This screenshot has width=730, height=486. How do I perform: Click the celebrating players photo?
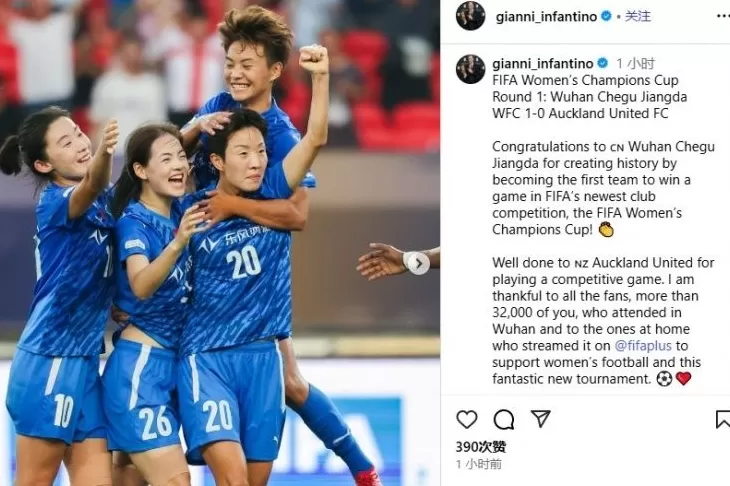point(220,243)
